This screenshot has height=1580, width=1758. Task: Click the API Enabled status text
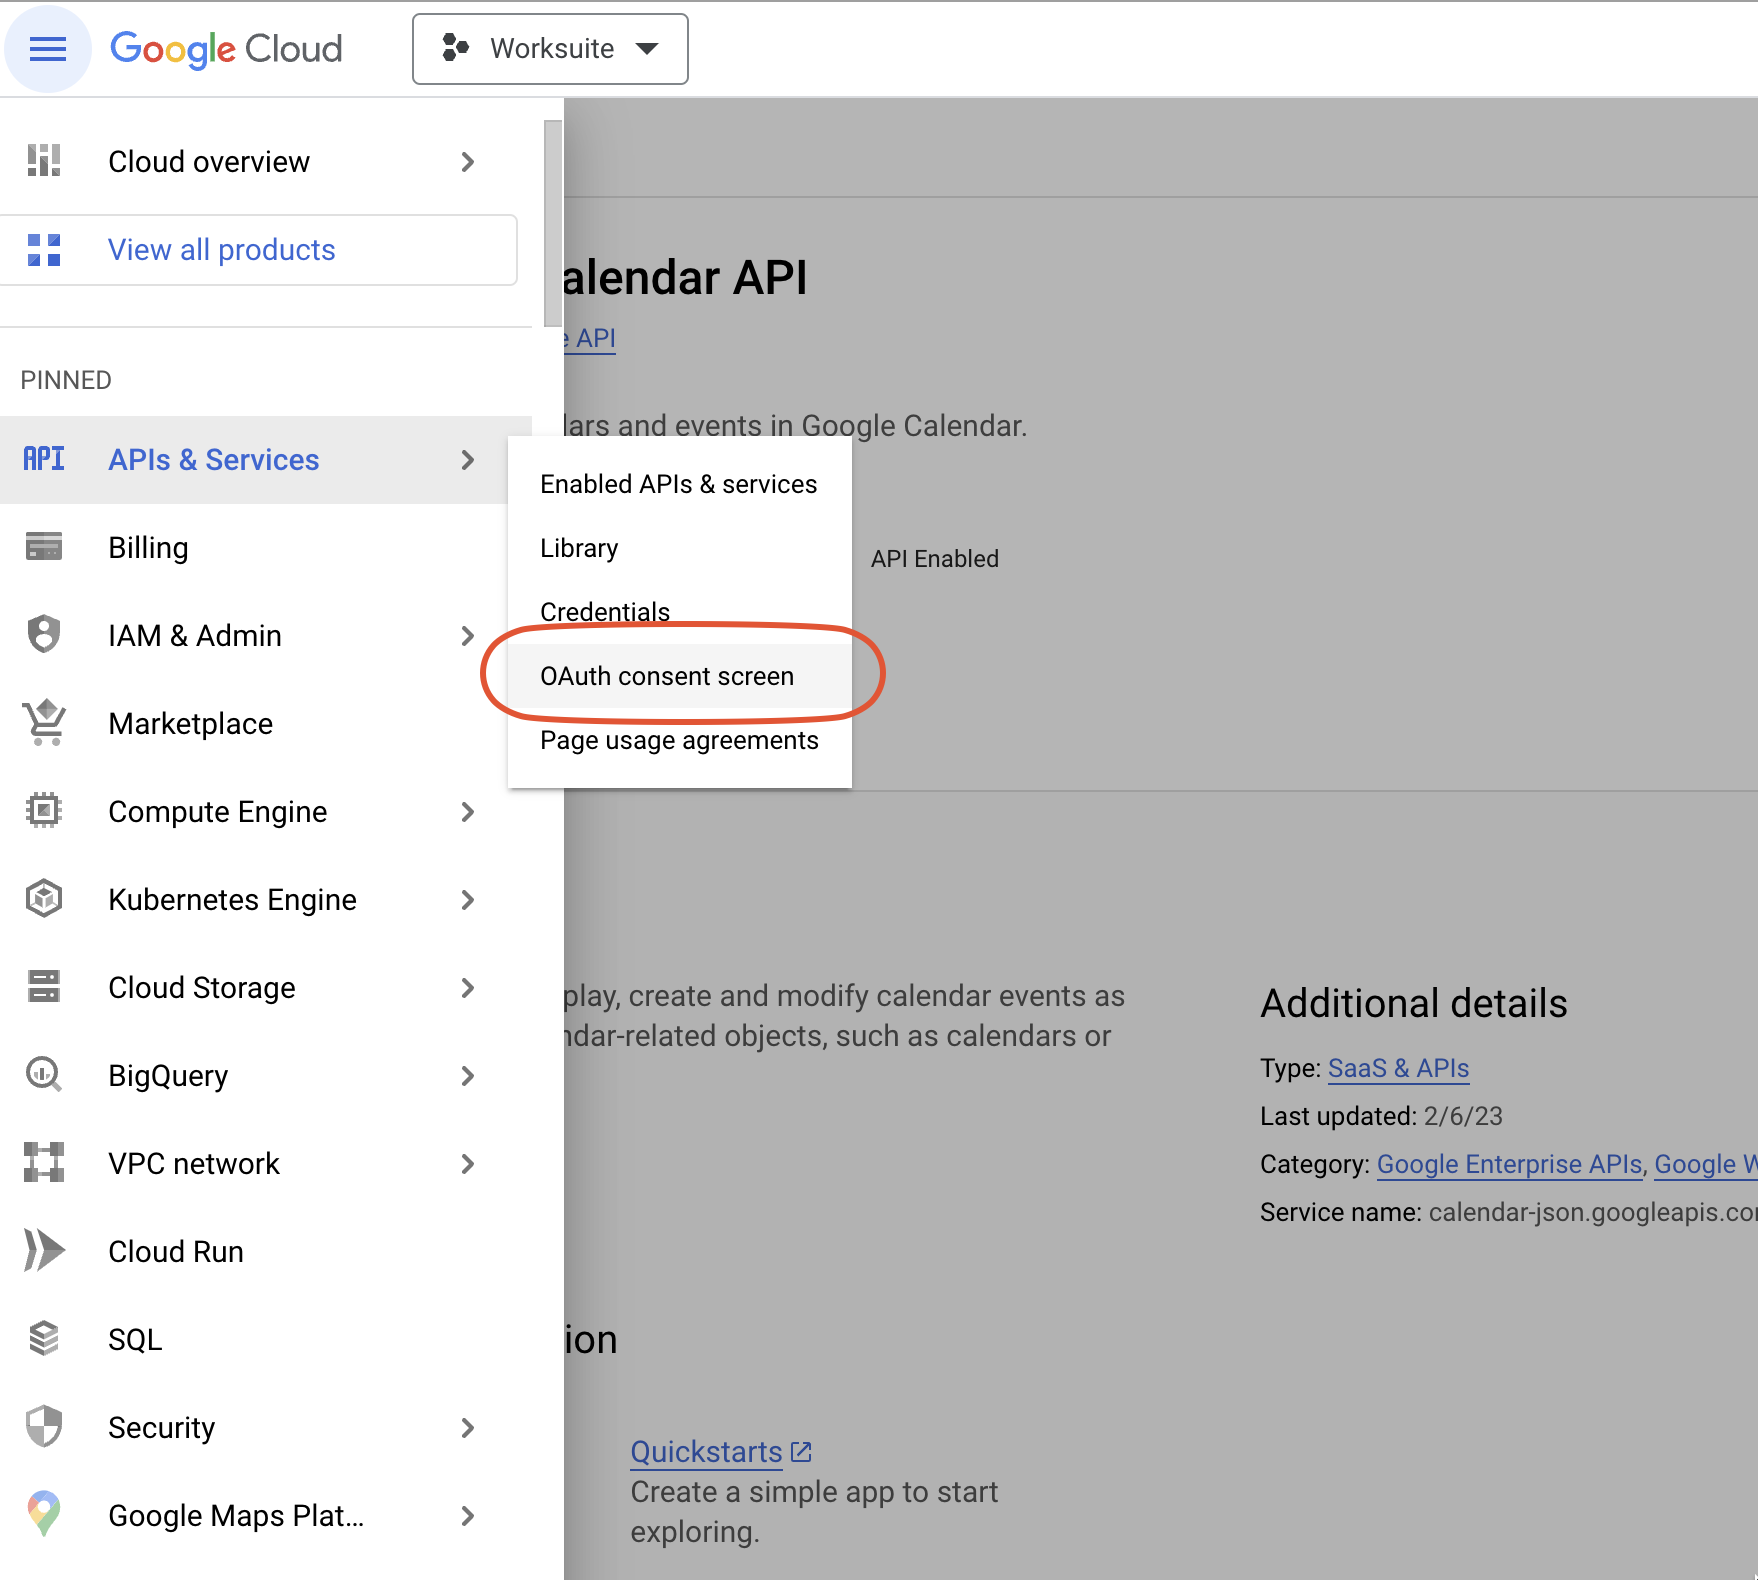934,559
